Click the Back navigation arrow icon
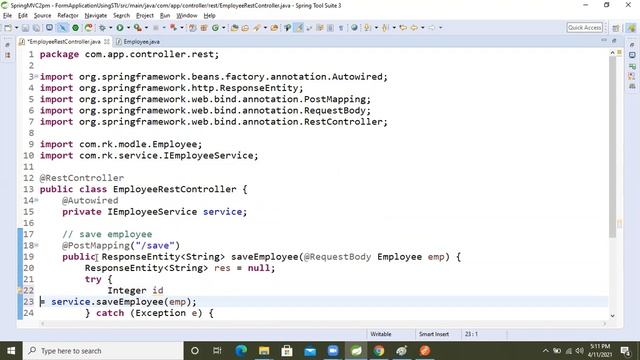Image resolution: width=640 pixels, height=360 pixels. point(414,28)
